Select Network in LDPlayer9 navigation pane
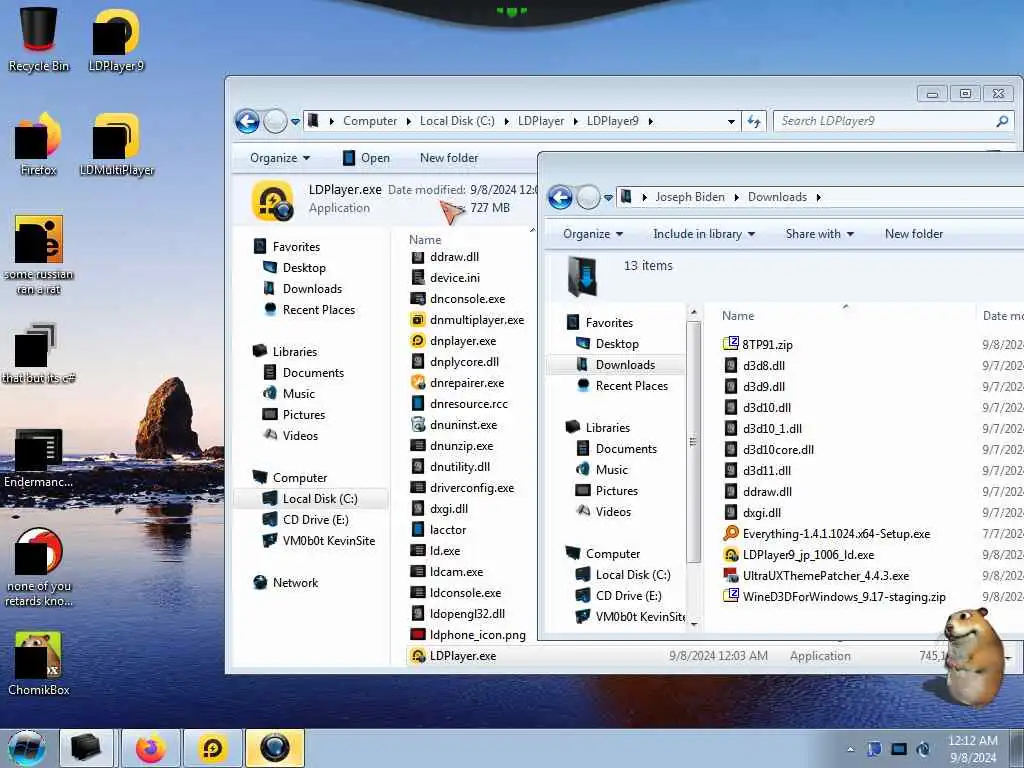This screenshot has width=1024, height=768. 286,583
